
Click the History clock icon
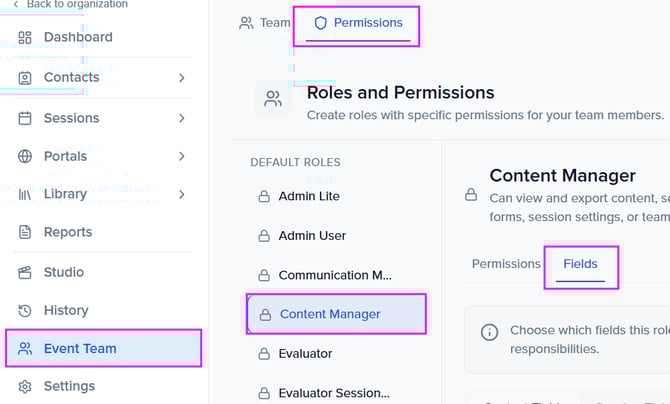coord(25,311)
